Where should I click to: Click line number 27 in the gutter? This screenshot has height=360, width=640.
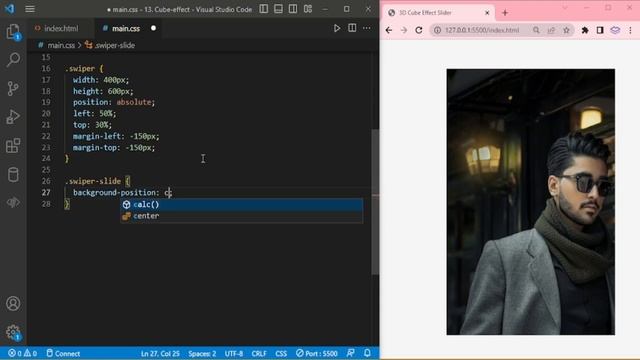[46, 192]
